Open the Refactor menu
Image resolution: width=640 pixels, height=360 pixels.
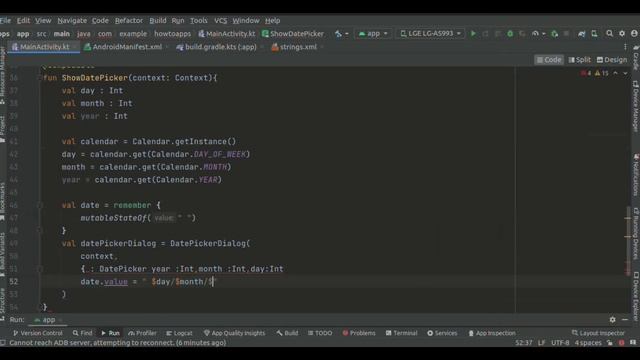(x=129, y=20)
